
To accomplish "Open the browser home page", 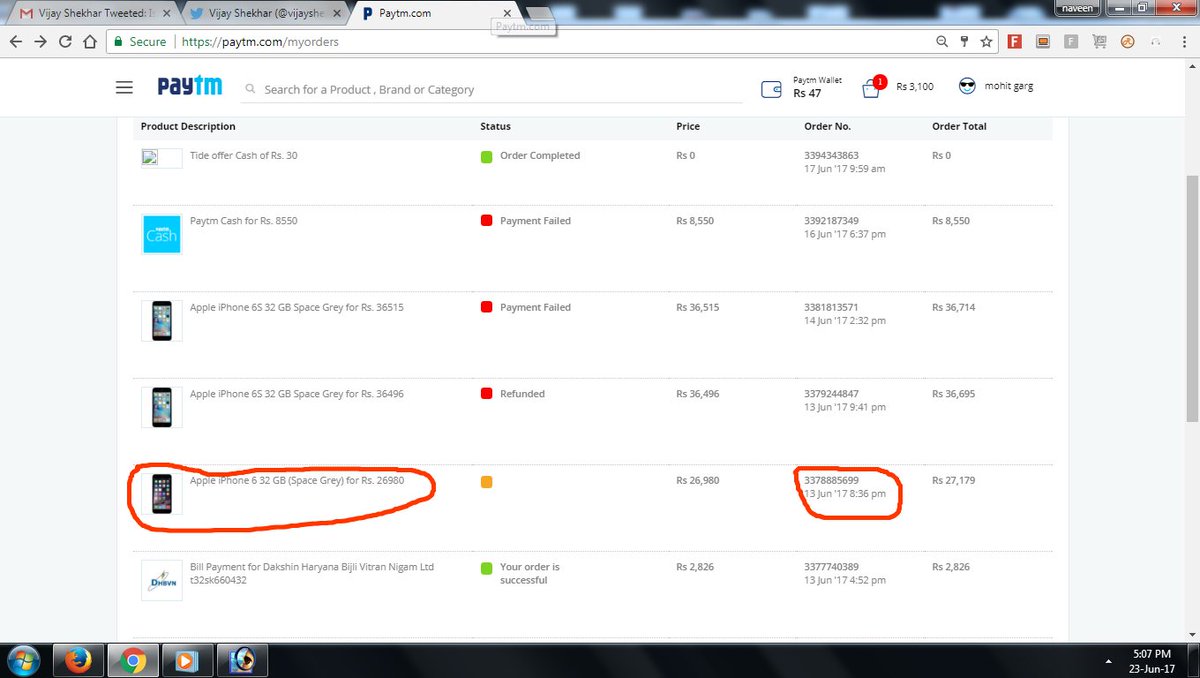I will (x=90, y=42).
